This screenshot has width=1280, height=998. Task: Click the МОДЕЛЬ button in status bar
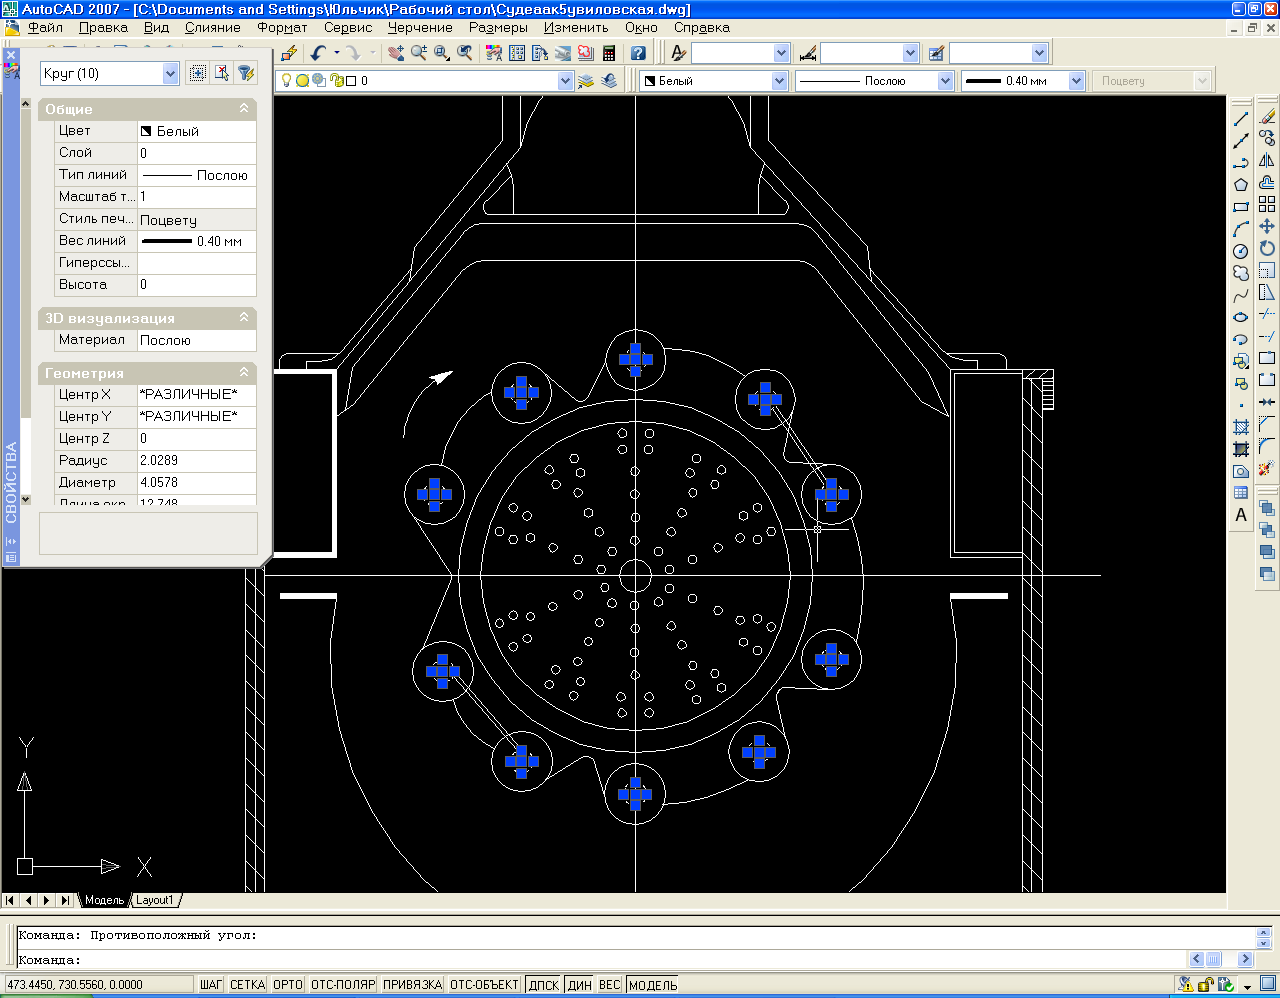[x=653, y=985]
